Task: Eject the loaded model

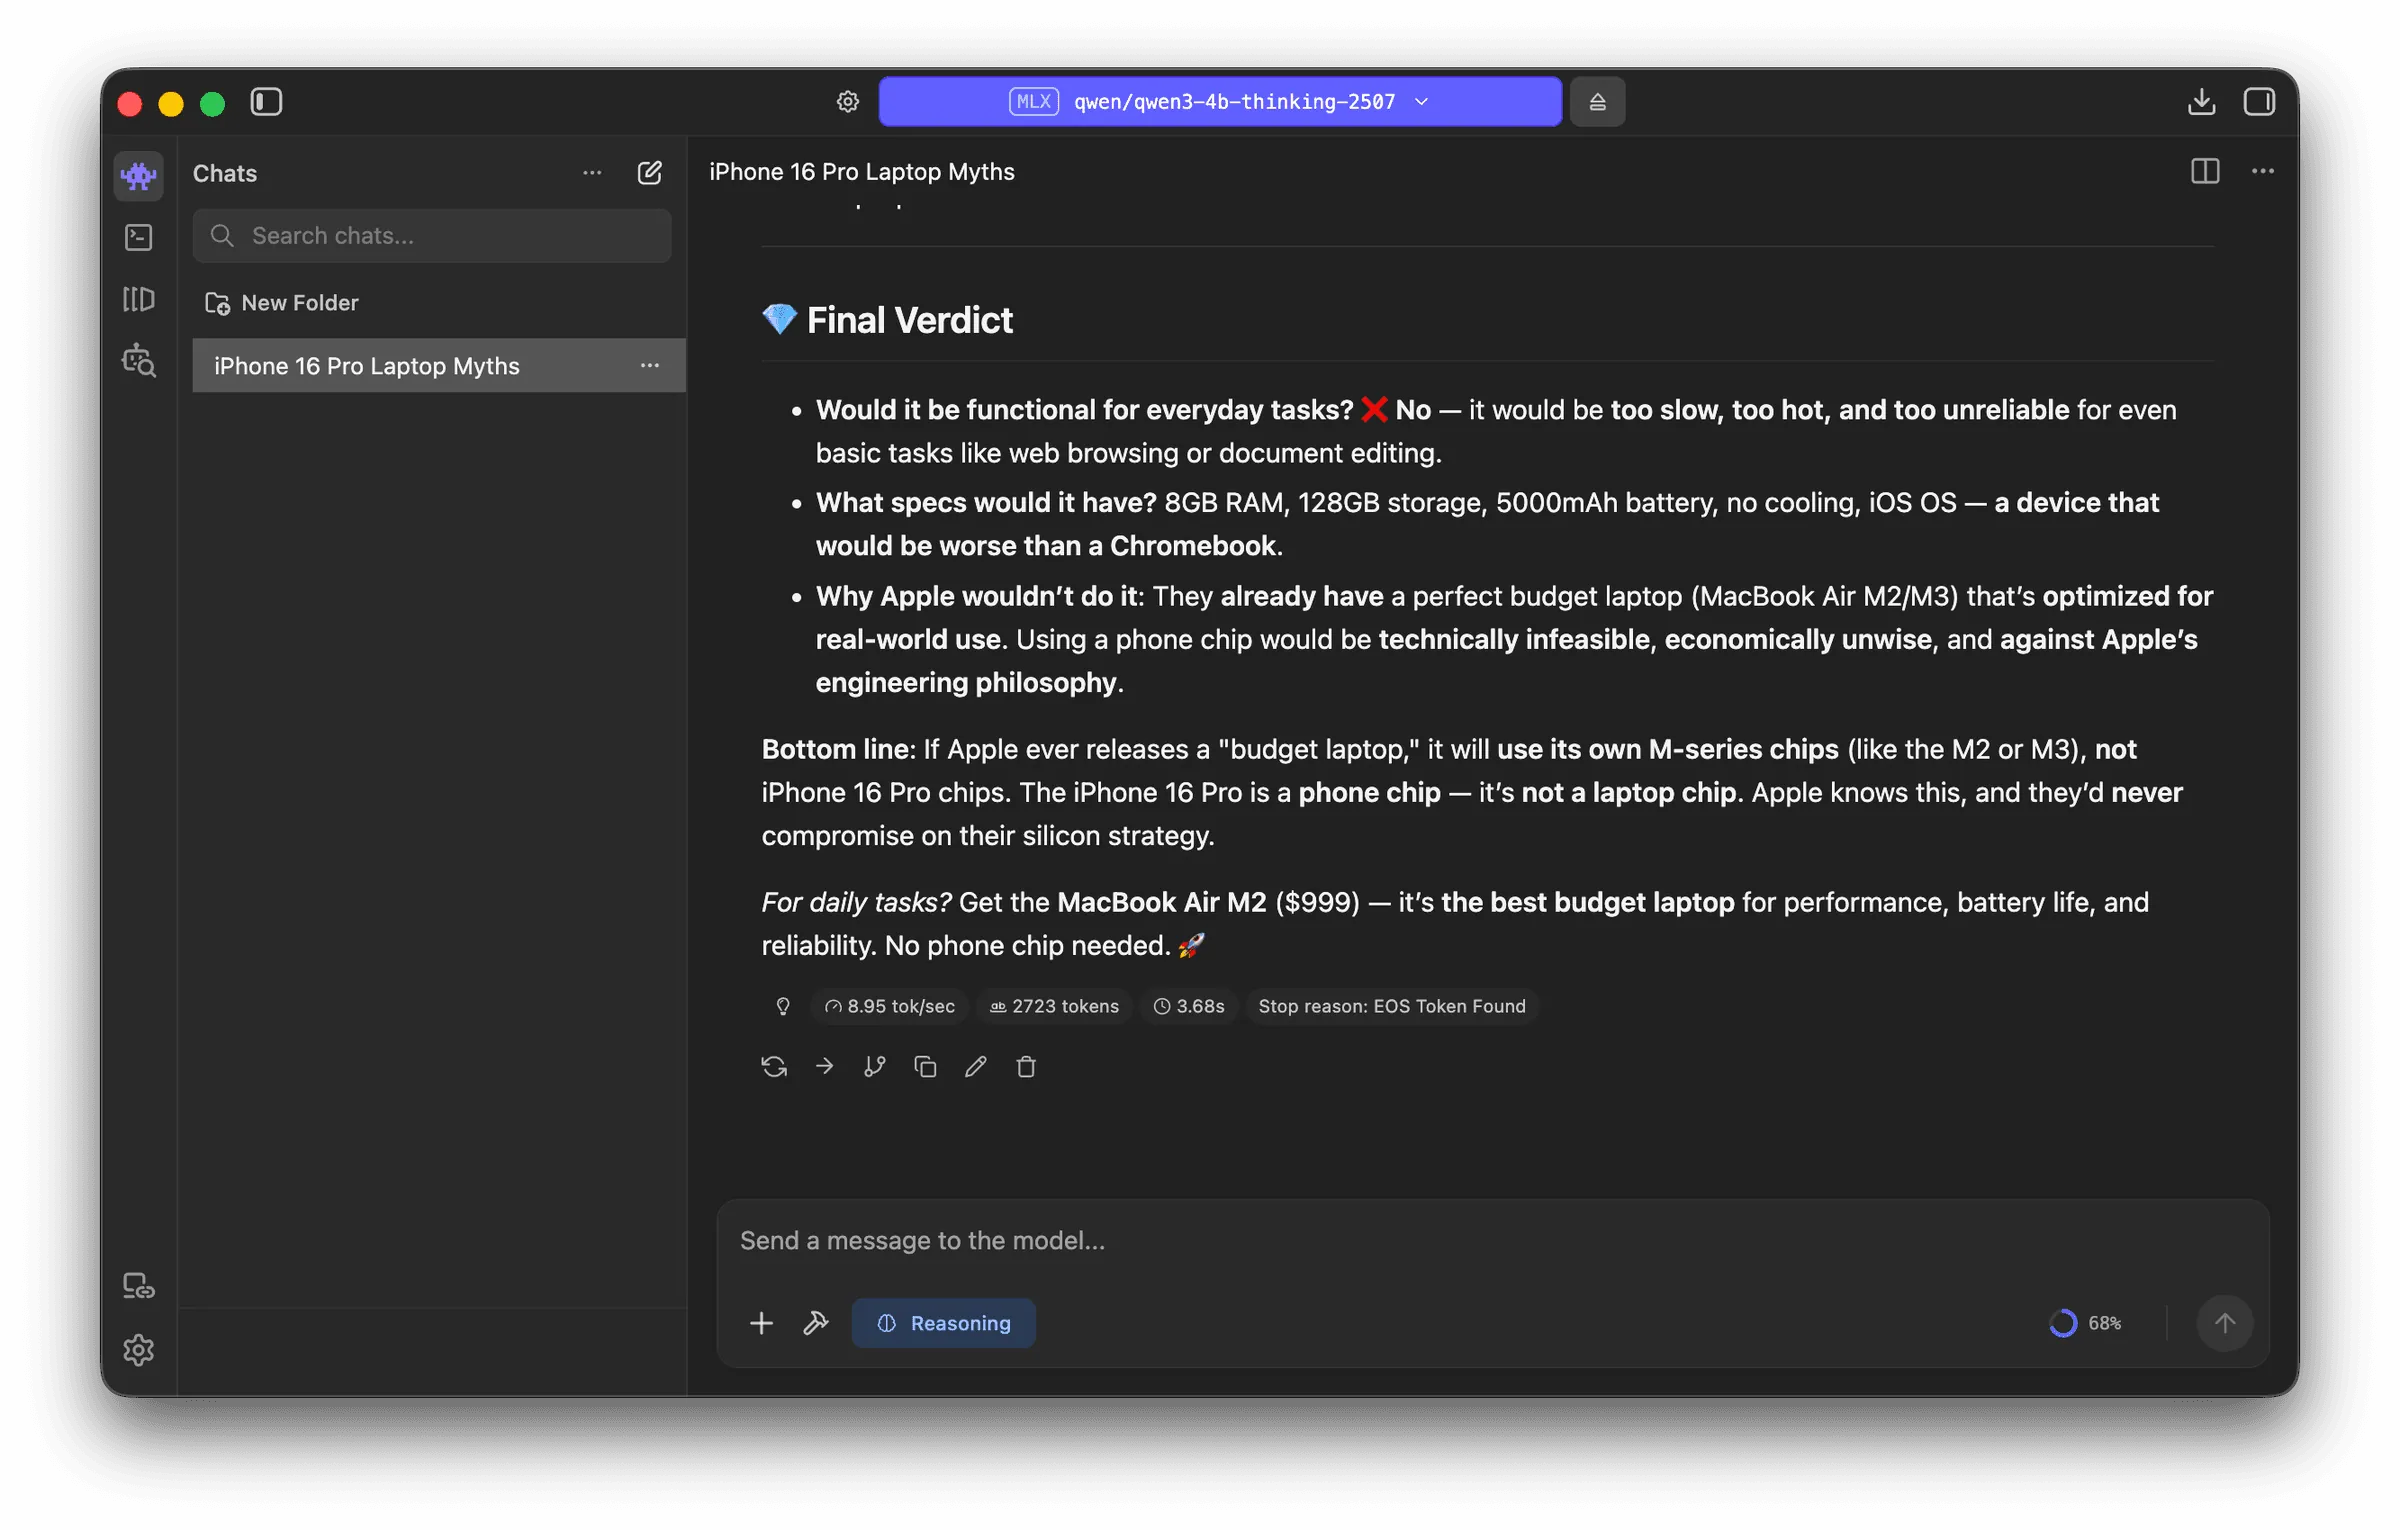Action: [1597, 102]
